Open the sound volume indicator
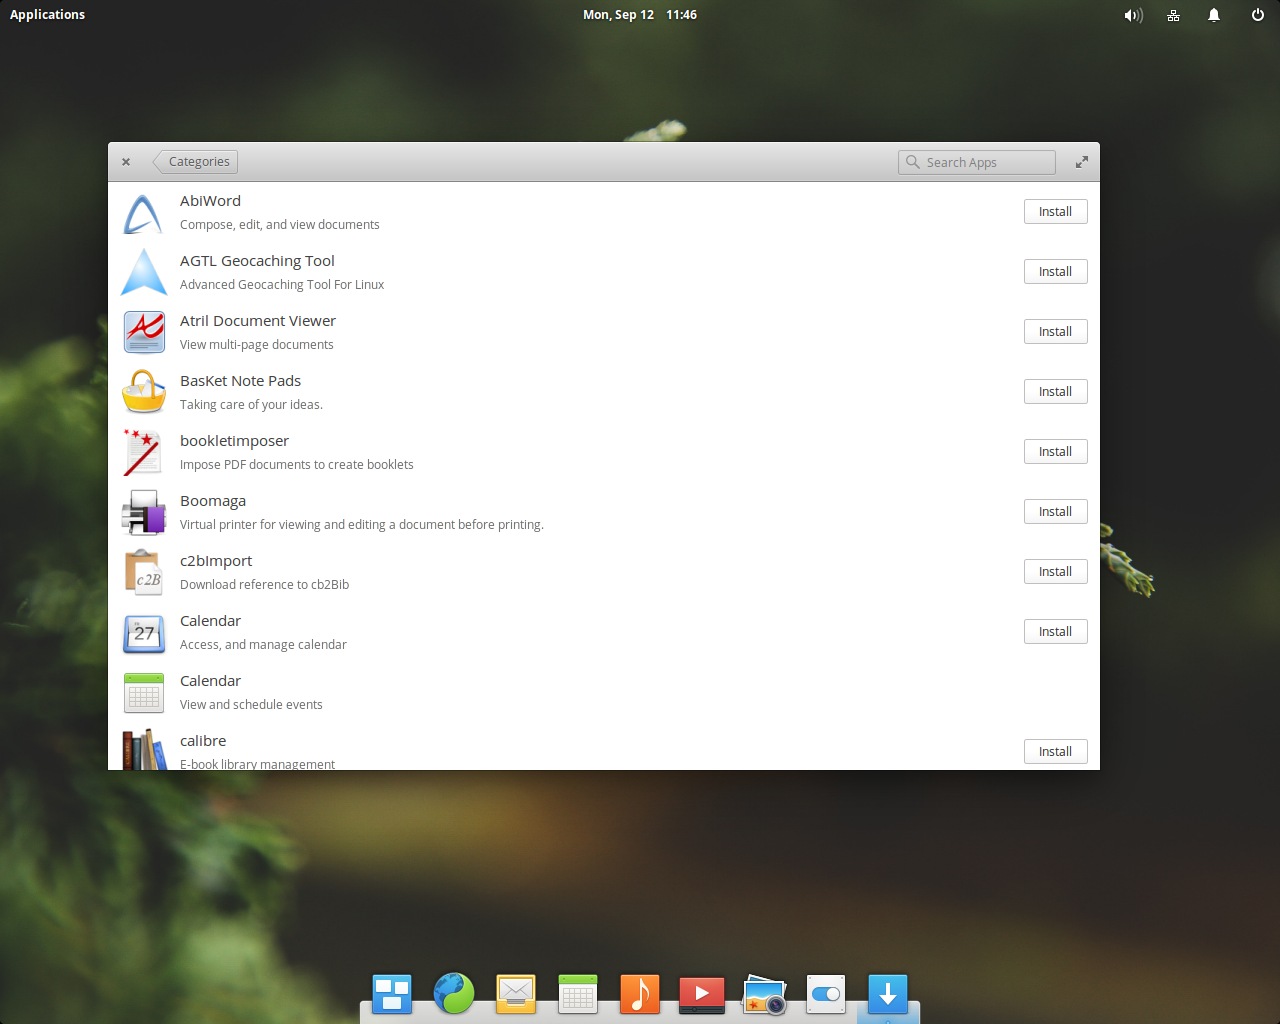Screen dimensions: 1280x1024 point(1133,15)
